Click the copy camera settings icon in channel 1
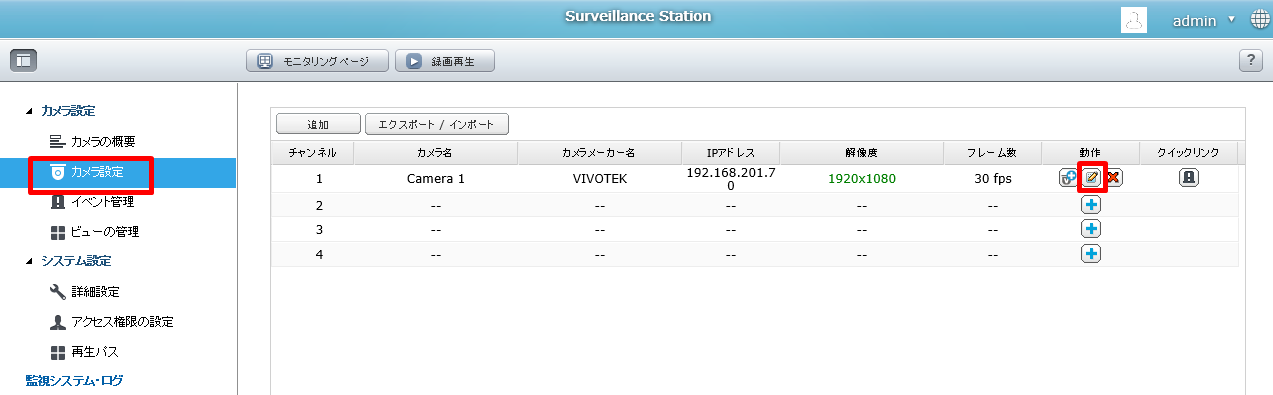 pos(1069,178)
